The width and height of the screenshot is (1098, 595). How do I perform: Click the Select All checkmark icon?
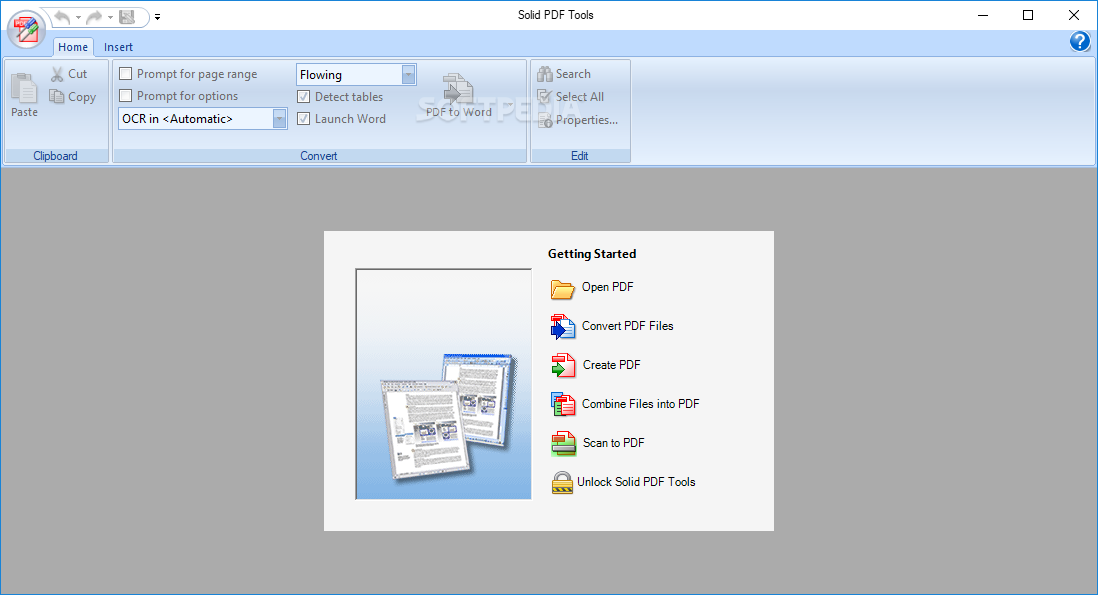pos(545,97)
